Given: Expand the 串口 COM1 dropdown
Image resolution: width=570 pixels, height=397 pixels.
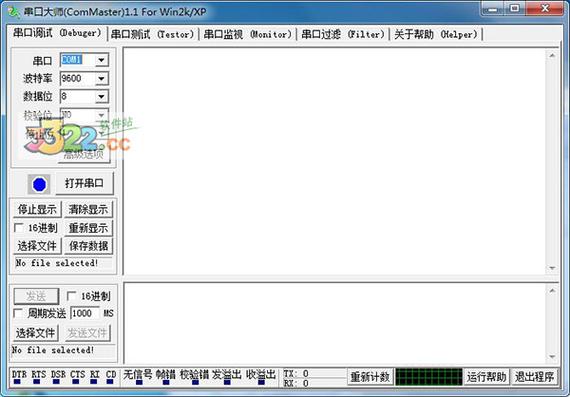Looking at the screenshot, I should (x=102, y=60).
